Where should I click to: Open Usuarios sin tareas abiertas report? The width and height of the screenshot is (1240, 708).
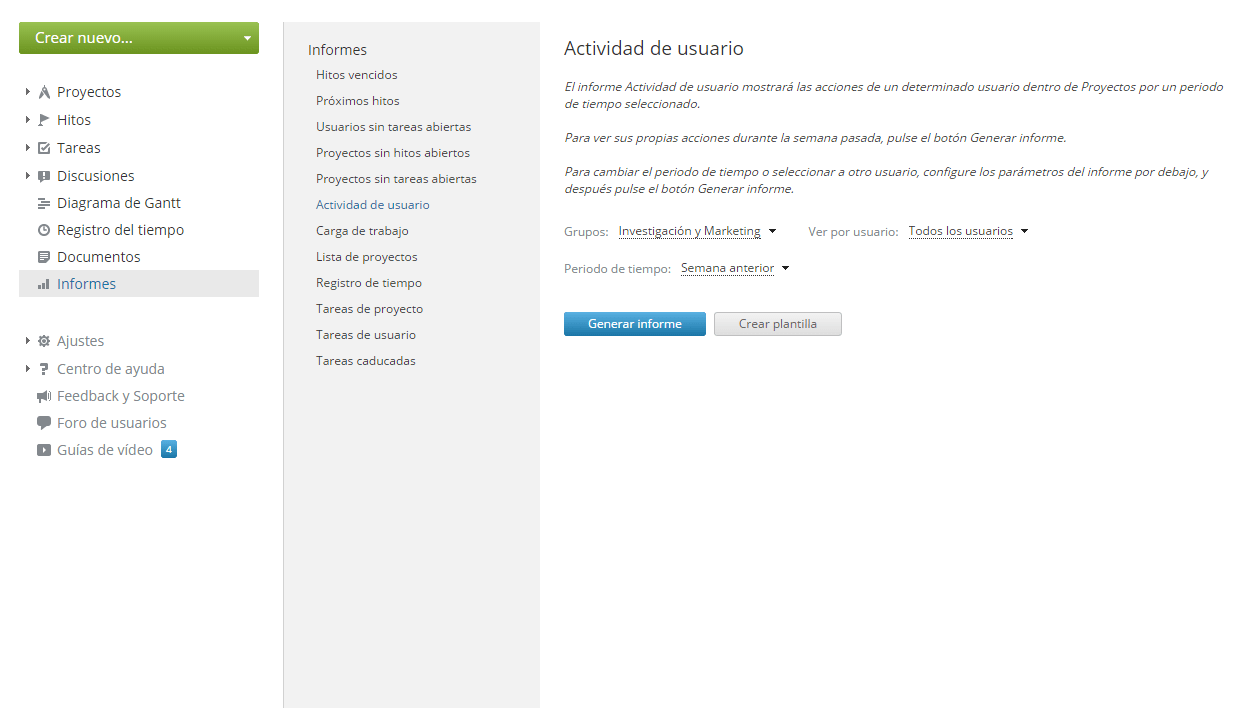point(394,127)
